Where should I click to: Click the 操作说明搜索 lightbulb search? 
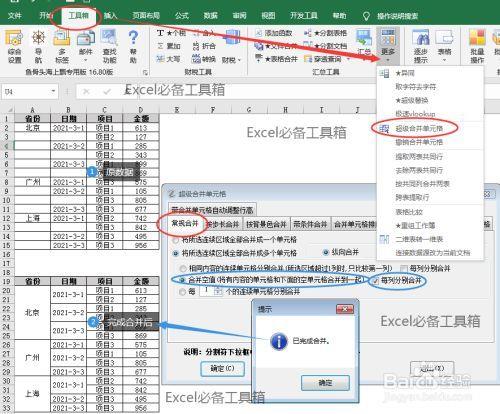(x=390, y=16)
